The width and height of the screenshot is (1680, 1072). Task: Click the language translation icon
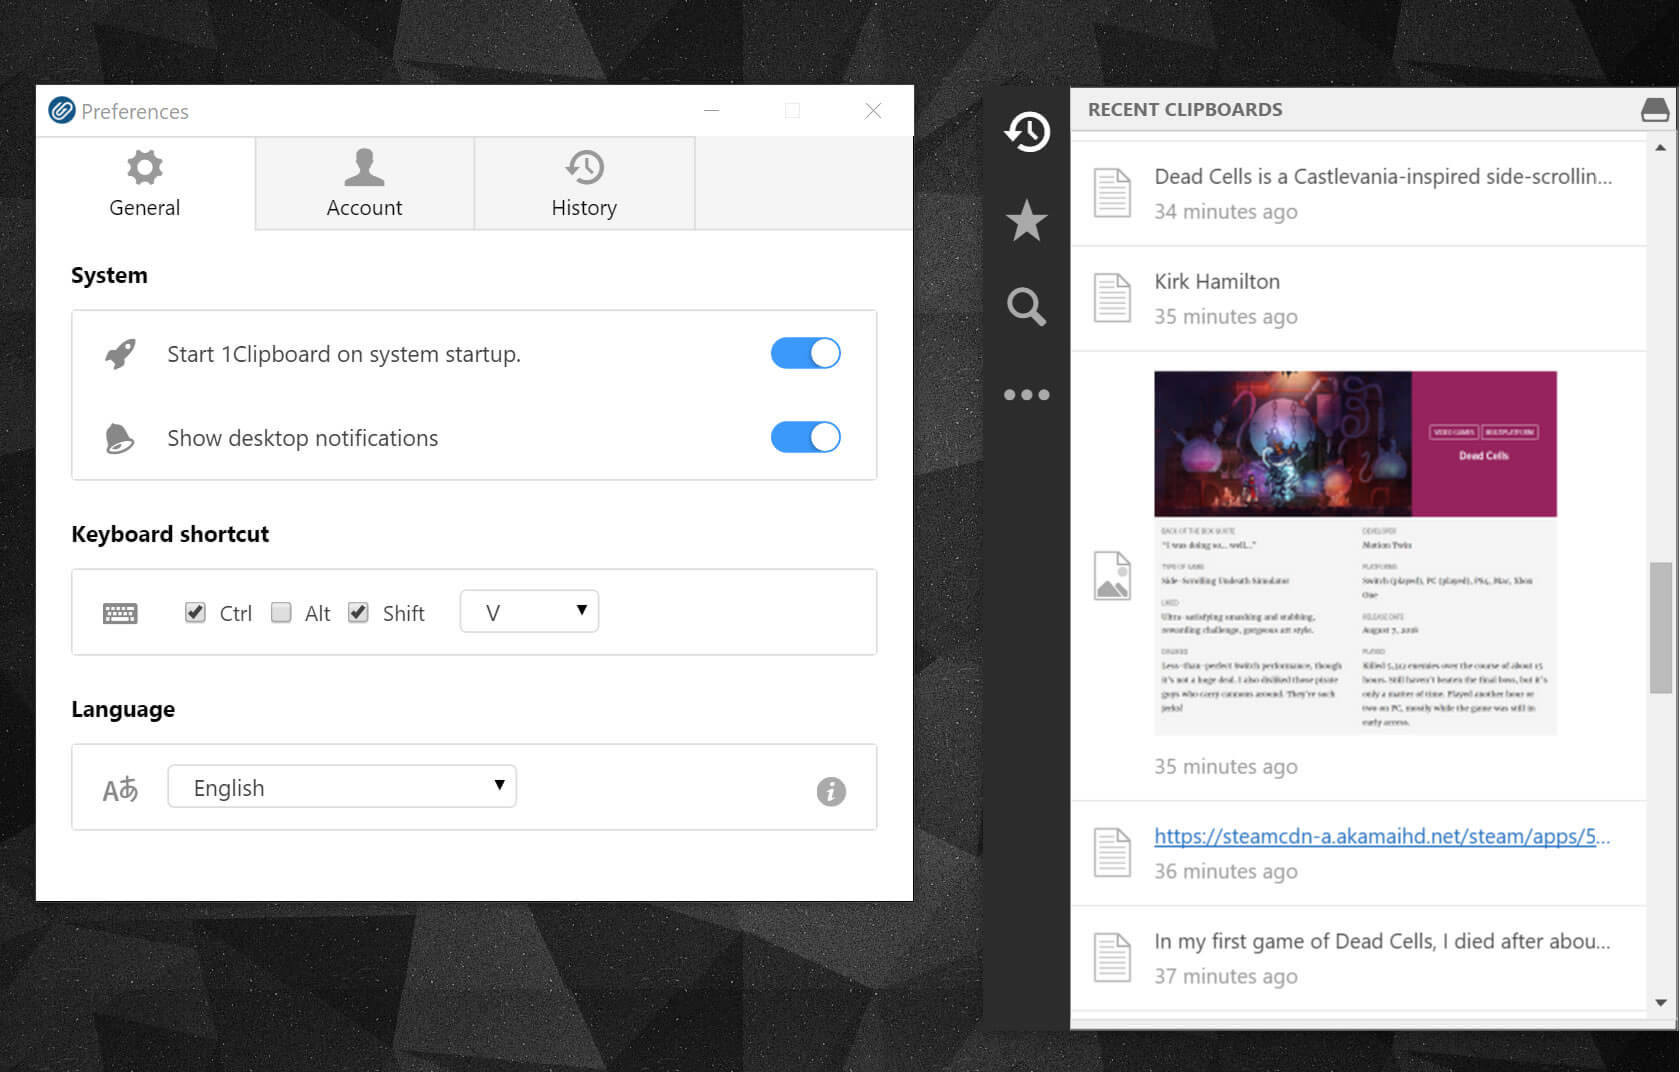tap(120, 790)
